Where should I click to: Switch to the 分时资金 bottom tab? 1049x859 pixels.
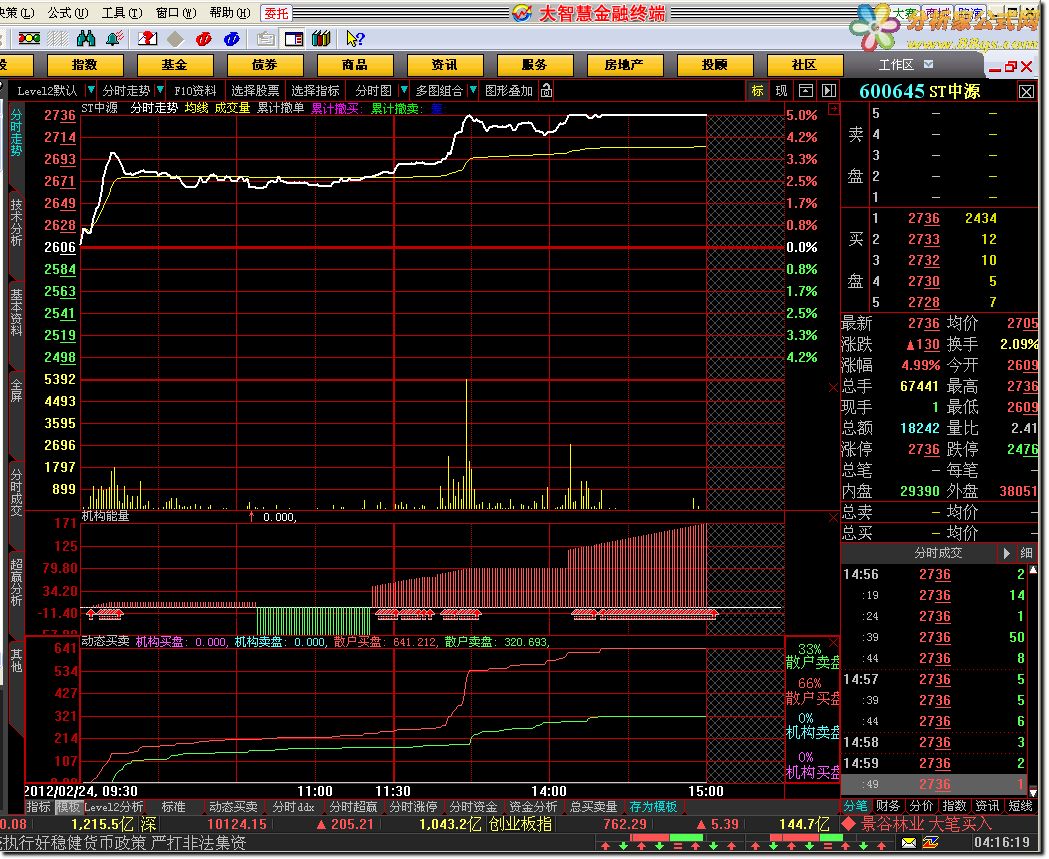tap(474, 807)
